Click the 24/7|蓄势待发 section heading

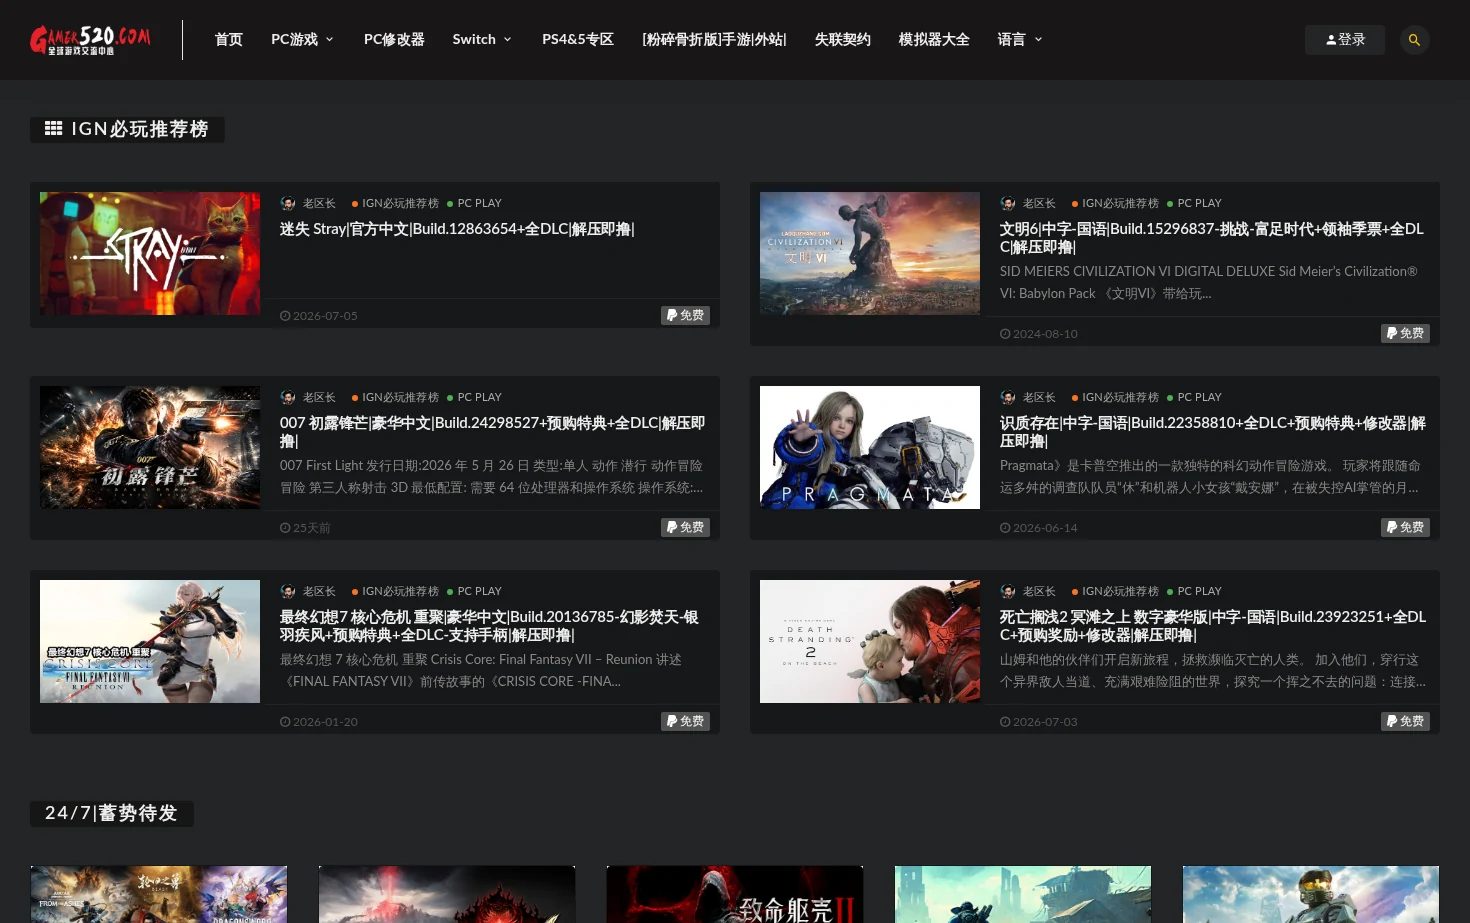pos(111,813)
